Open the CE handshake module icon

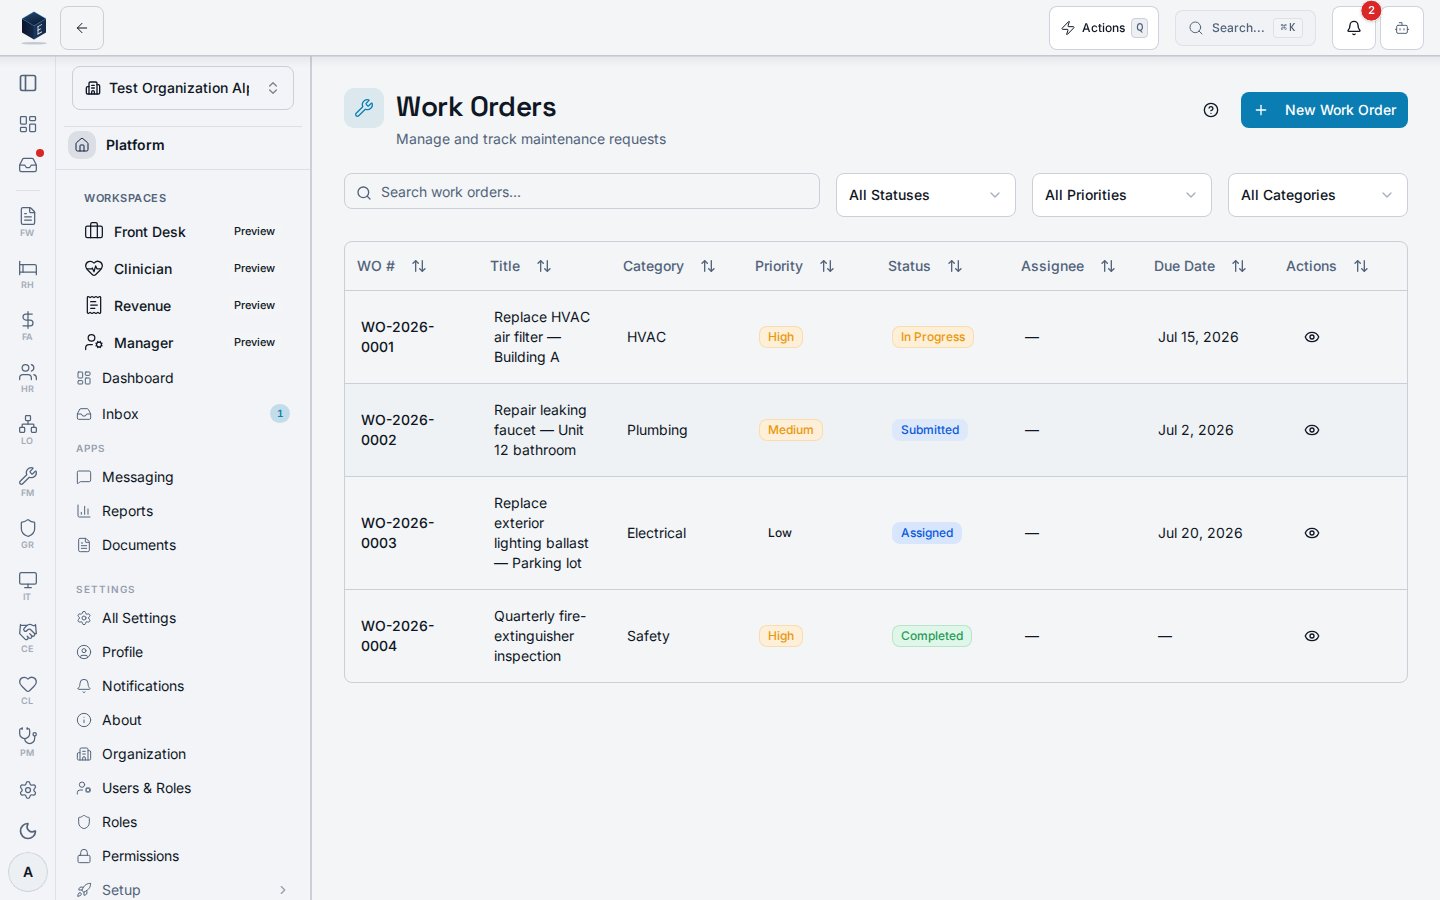click(28, 637)
